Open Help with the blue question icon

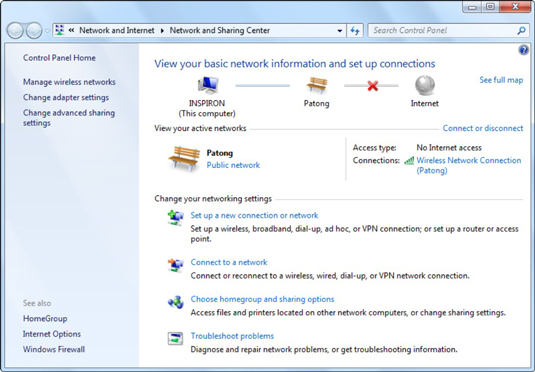[x=523, y=50]
